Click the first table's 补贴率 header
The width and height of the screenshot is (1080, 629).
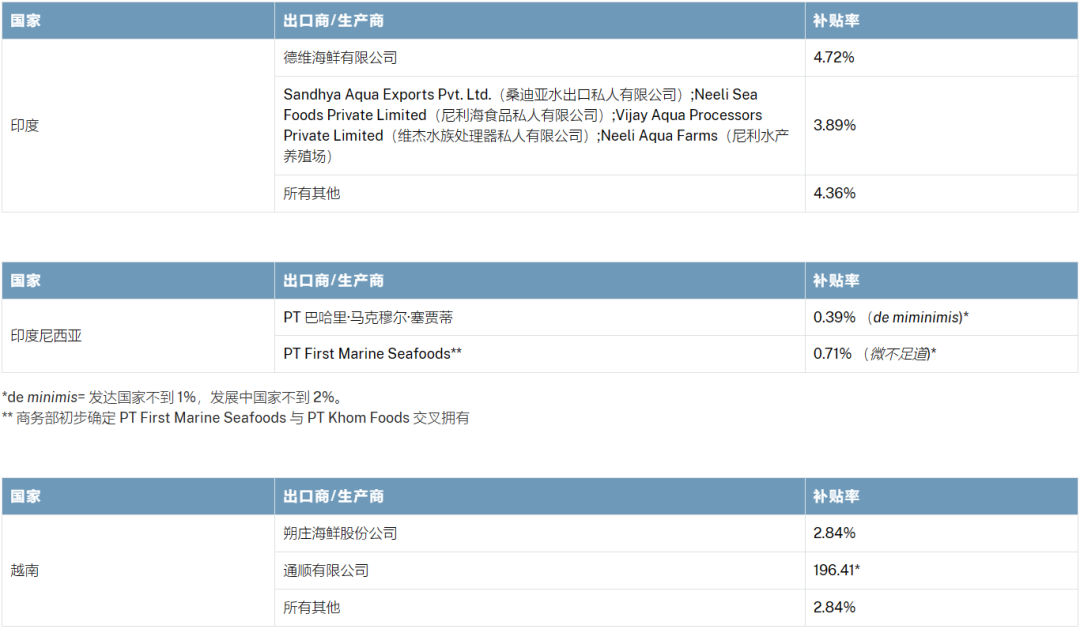(x=836, y=19)
